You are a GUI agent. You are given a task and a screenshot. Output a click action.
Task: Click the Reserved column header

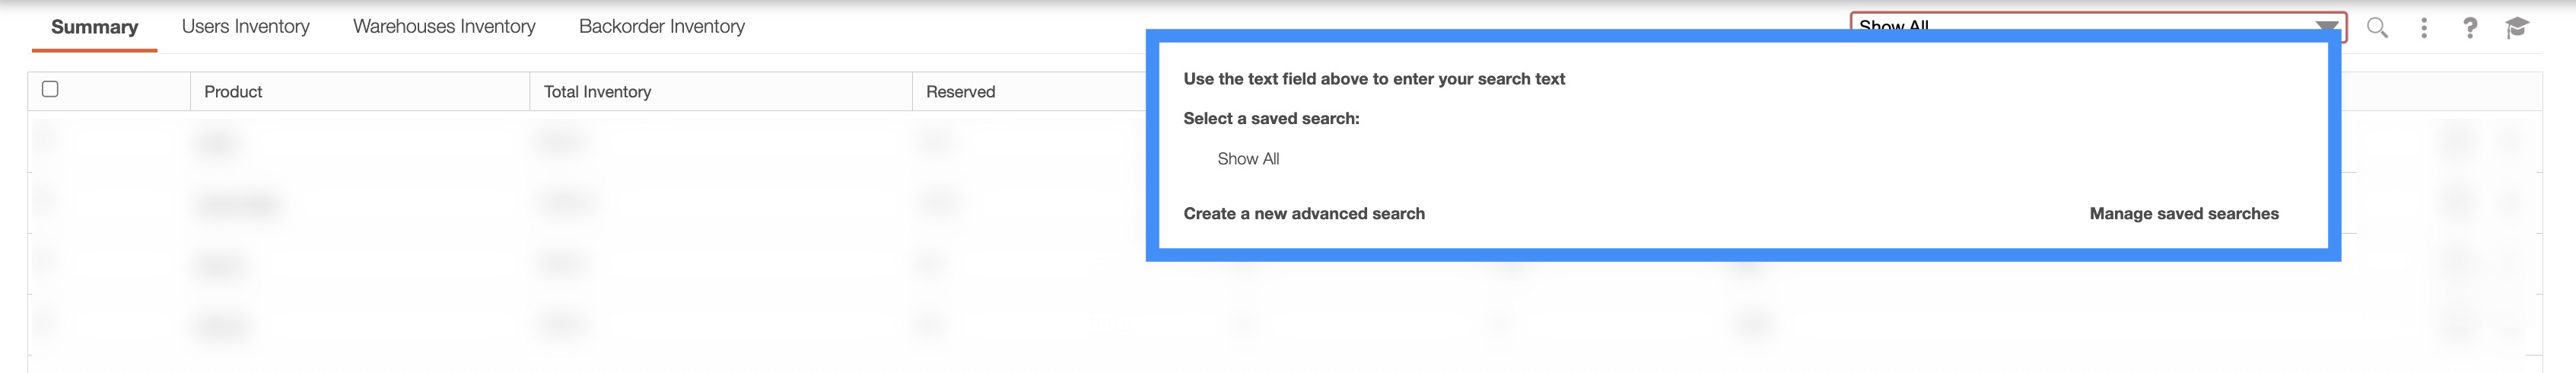[960, 92]
